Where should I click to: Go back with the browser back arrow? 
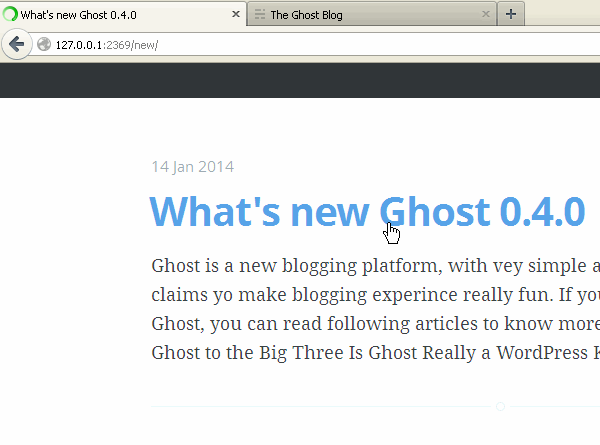click(x=16, y=44)
